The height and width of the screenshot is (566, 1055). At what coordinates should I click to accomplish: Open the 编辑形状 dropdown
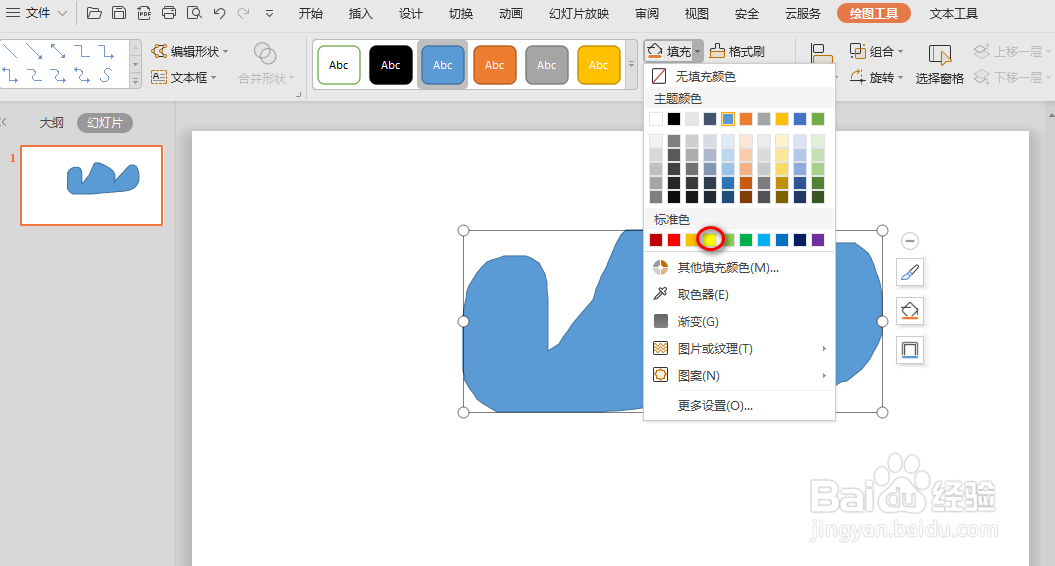(x=190, y=51)
